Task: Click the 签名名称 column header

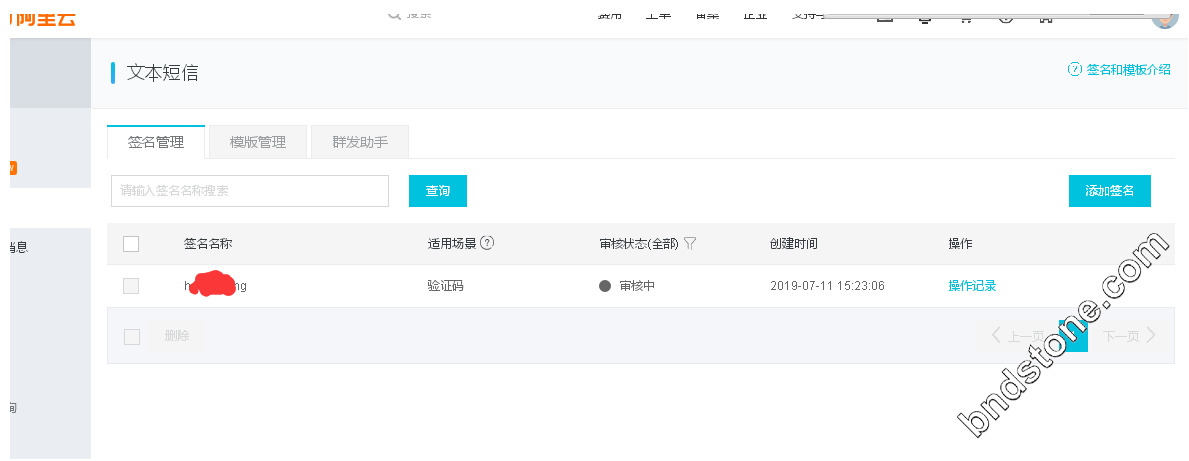Action: click(x=208, y=243)
